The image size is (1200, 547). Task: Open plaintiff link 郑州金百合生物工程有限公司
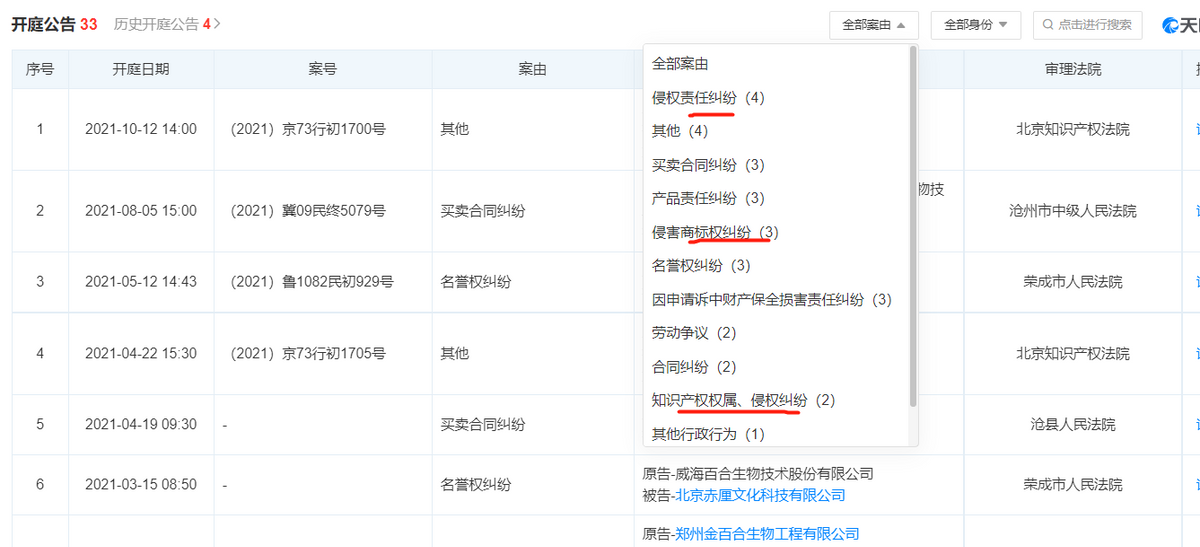767,534
